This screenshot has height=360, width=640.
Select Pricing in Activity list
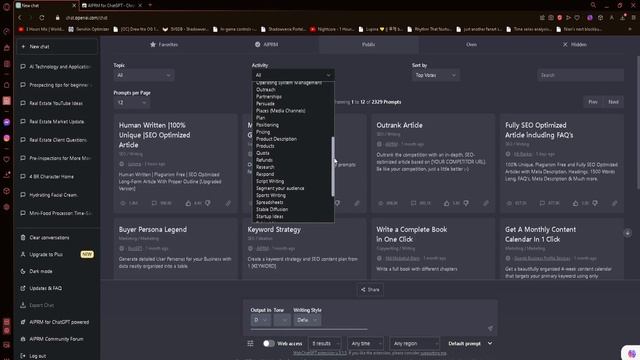tap(263, 132)
